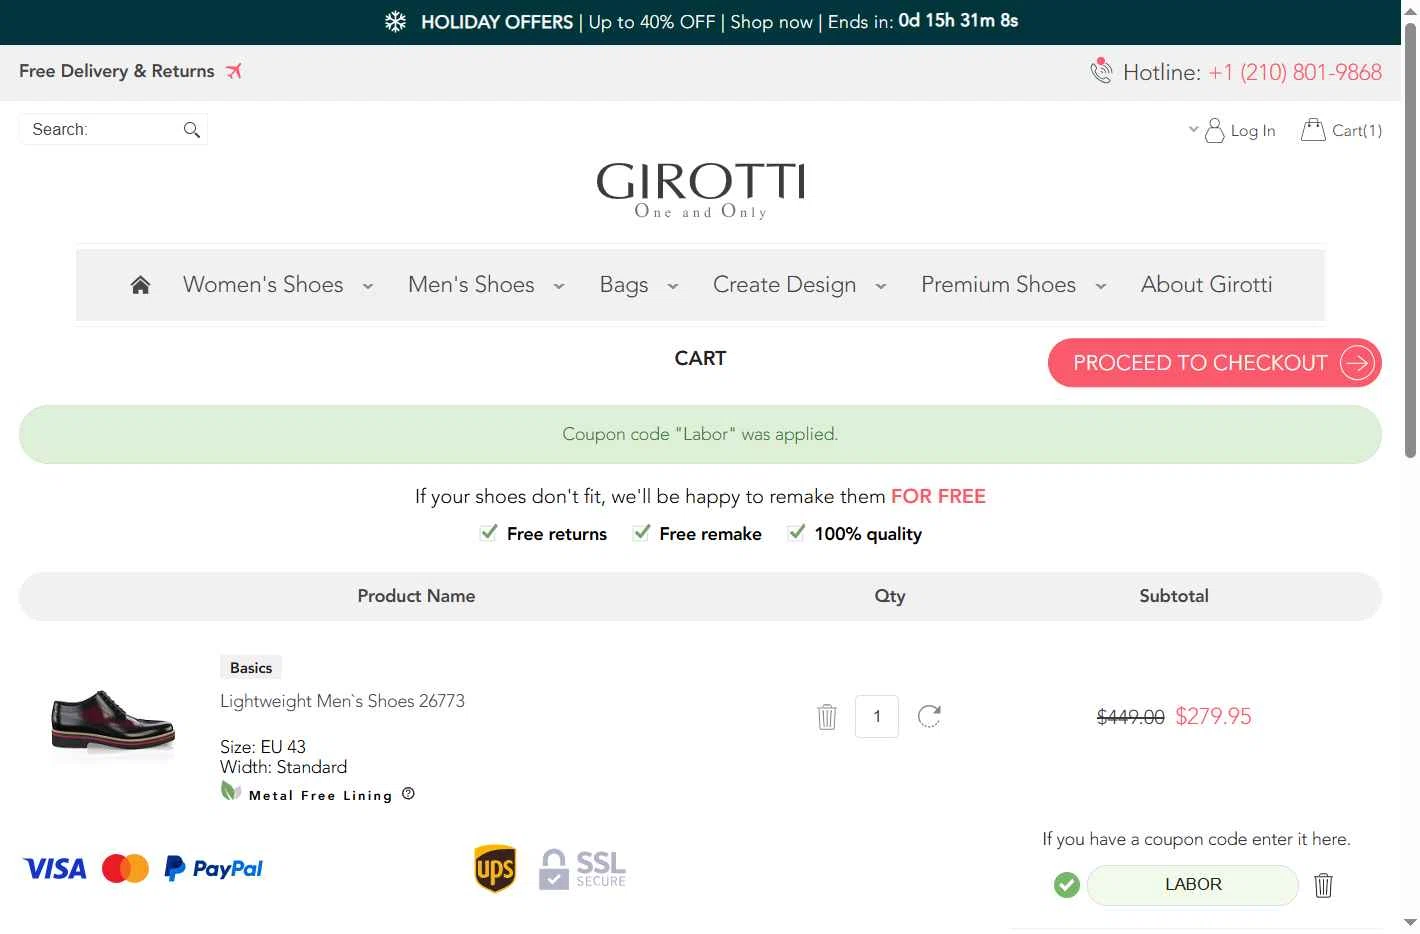The width and height of the screenshot is (1420, 934).
Task: Open About Girotti page
Action: (x=1207, y=285)
